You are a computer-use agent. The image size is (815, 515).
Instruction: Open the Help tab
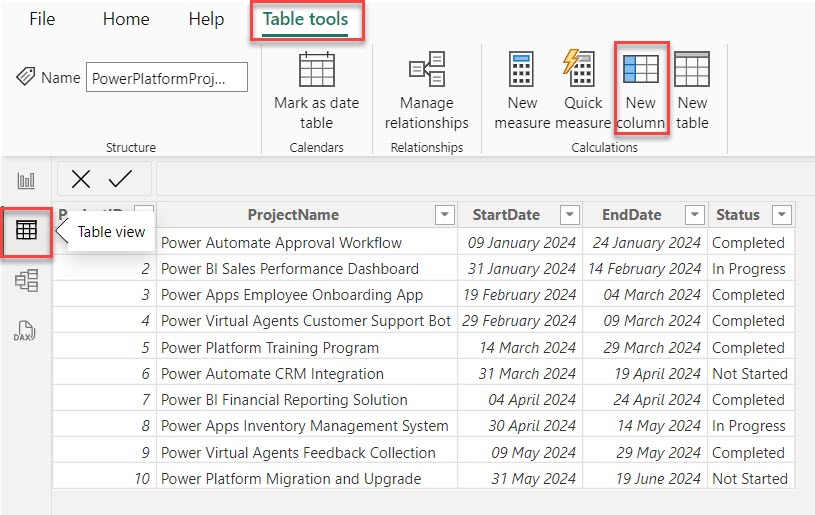tap(206, 19)
